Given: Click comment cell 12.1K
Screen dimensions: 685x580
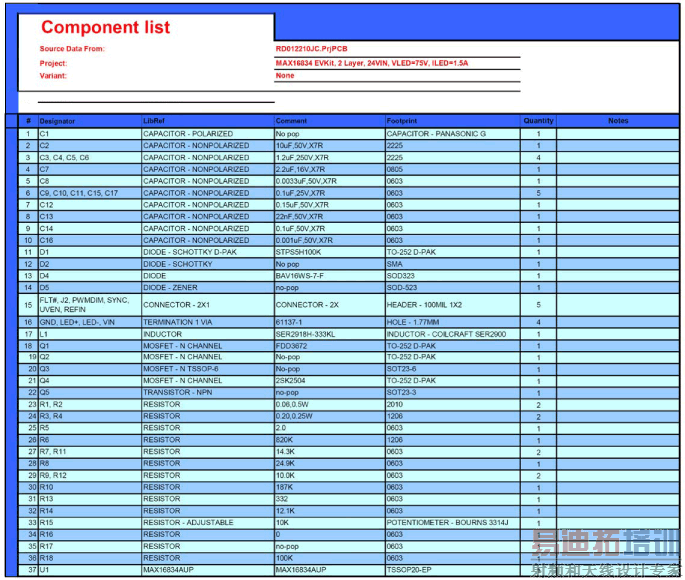Looking at the screenshot, I should click(x=330, y=511).
